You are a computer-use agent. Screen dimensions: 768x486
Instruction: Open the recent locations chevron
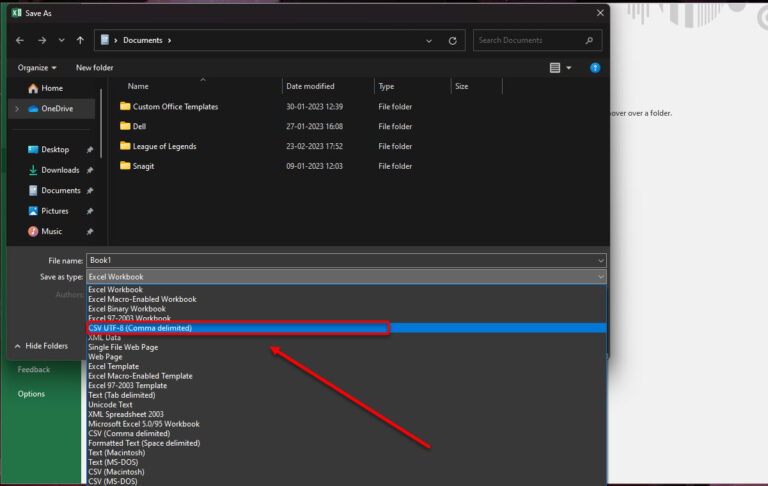coord(61,40)
